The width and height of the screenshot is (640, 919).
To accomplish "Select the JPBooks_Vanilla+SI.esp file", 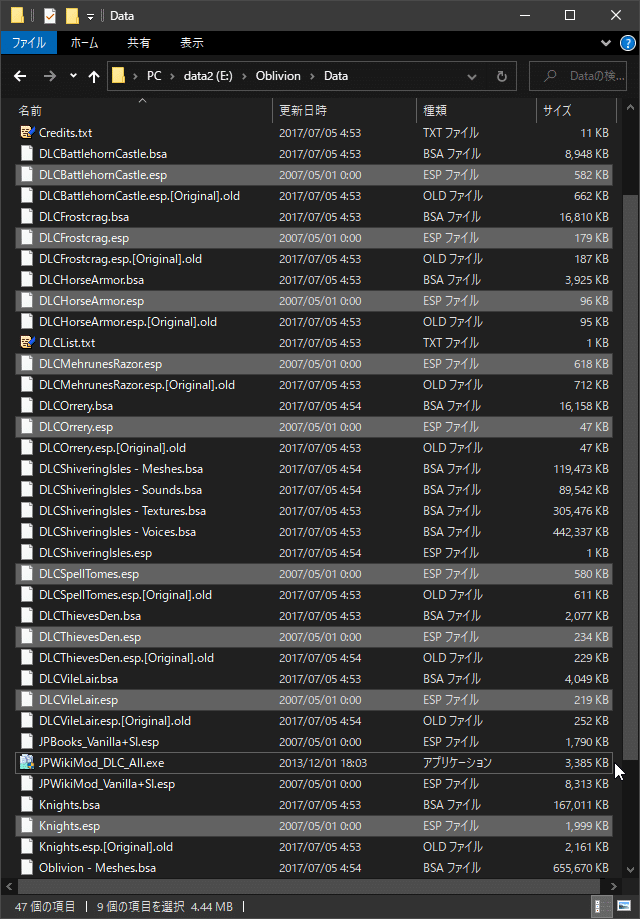I will 314,741.
